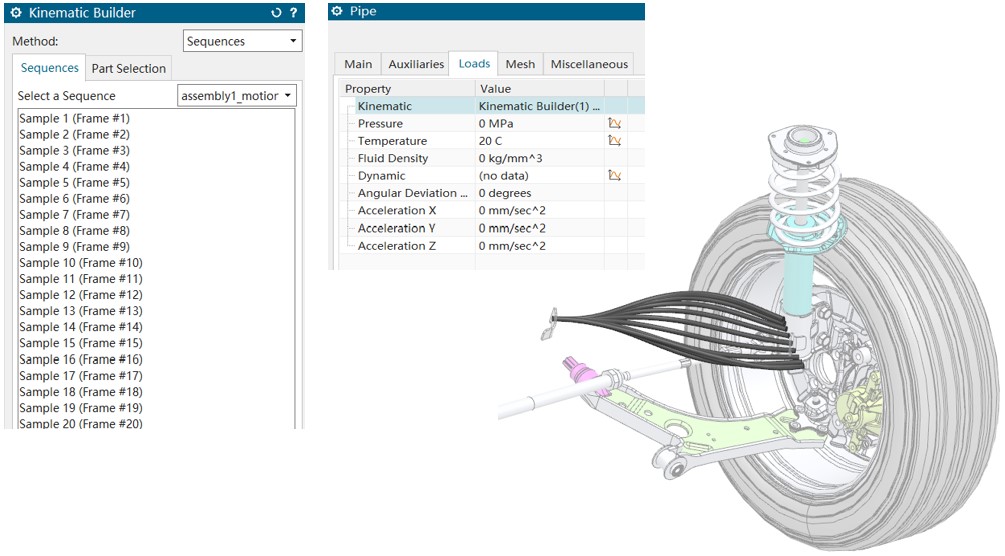Edit the 0 kg/mm^3 density value

click(540, 158)
